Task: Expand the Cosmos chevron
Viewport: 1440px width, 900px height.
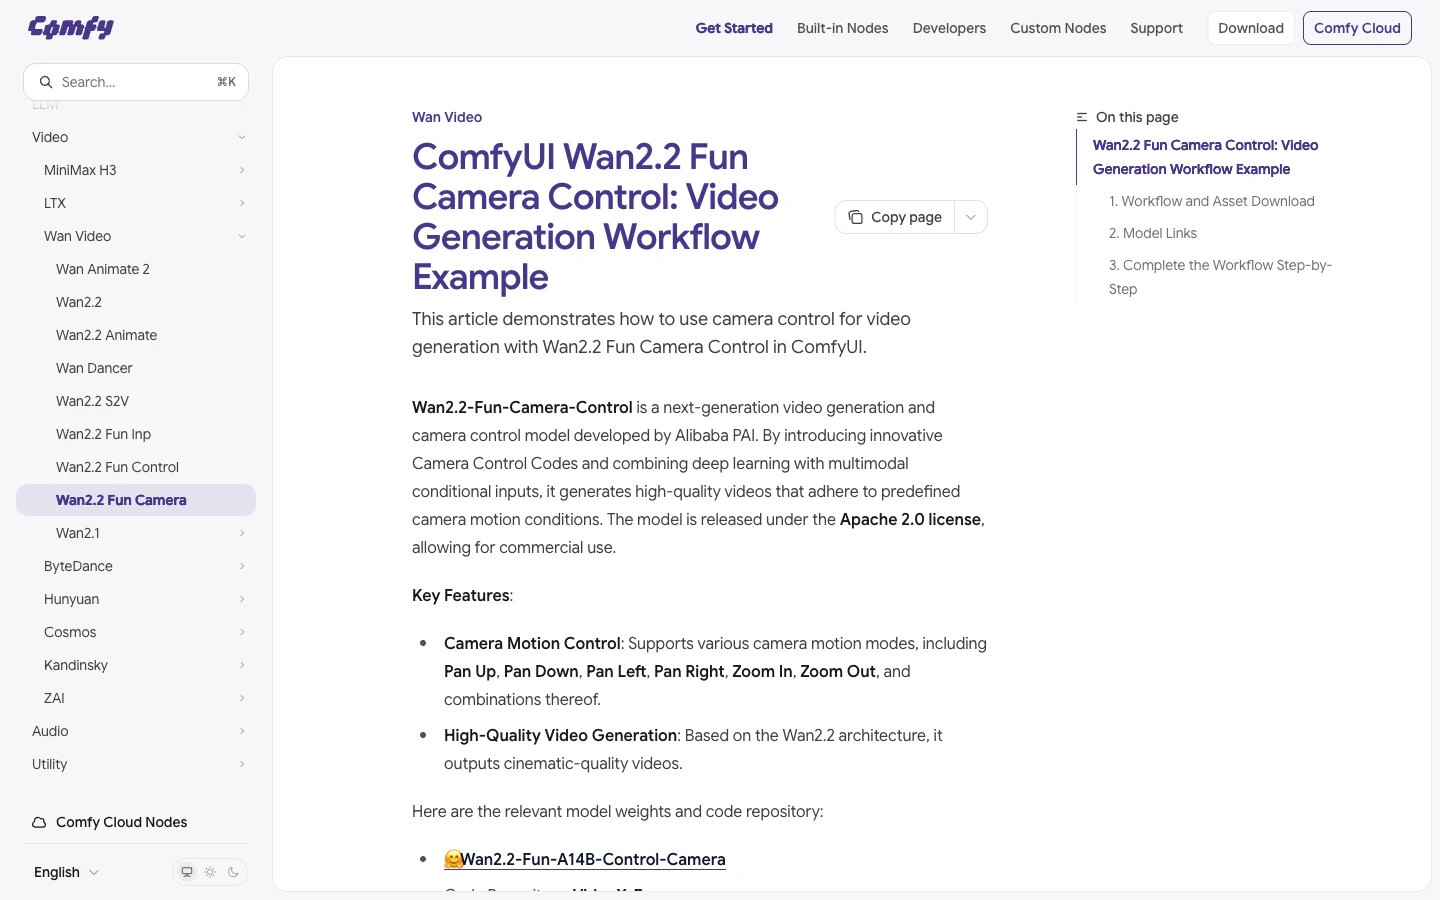Action: [x=242, y=632]
